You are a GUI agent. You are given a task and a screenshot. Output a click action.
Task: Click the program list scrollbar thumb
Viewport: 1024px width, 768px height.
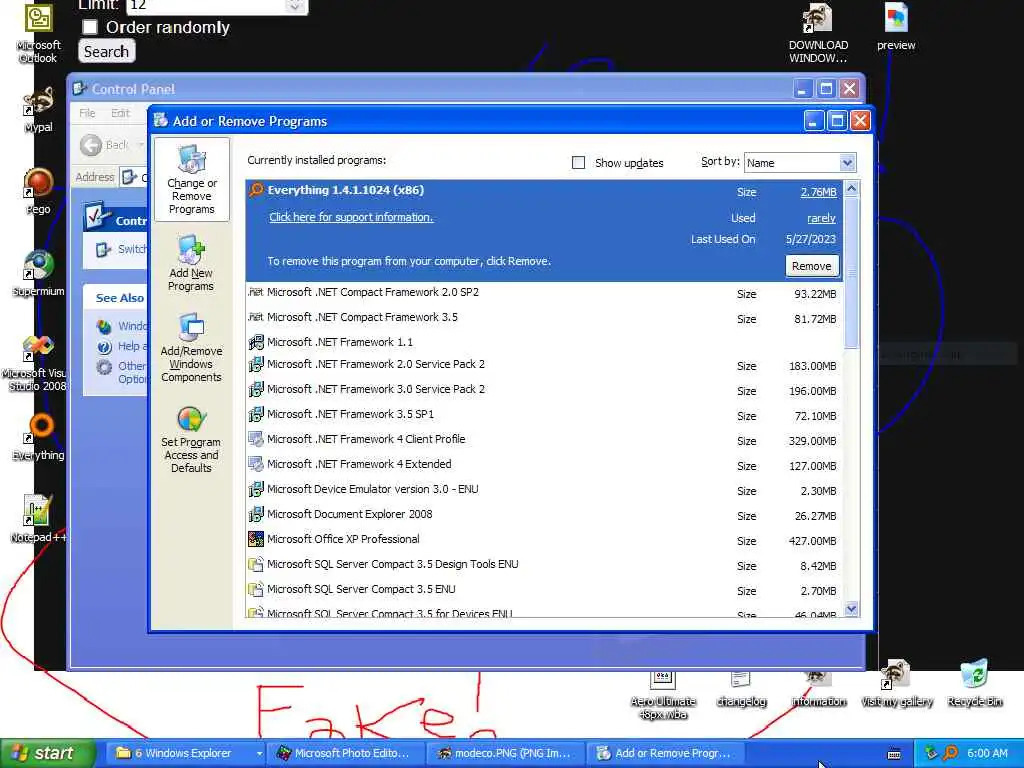click(851, 274)
